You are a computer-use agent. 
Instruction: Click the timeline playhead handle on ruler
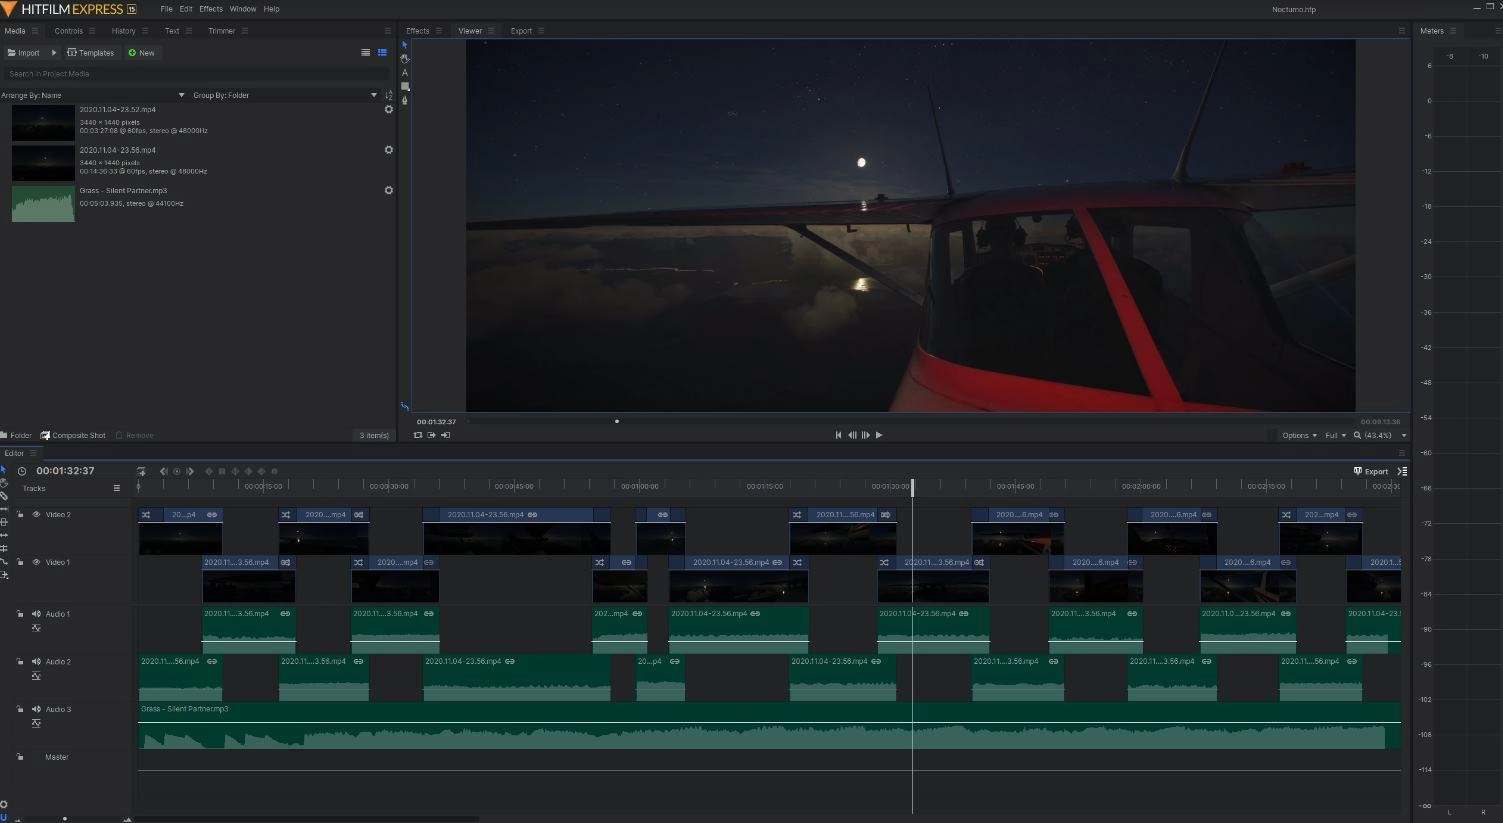[x=912, y=487]
